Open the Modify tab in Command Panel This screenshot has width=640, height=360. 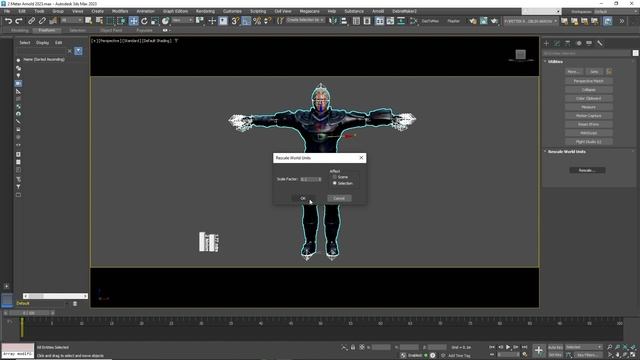[x=557, y=43]
